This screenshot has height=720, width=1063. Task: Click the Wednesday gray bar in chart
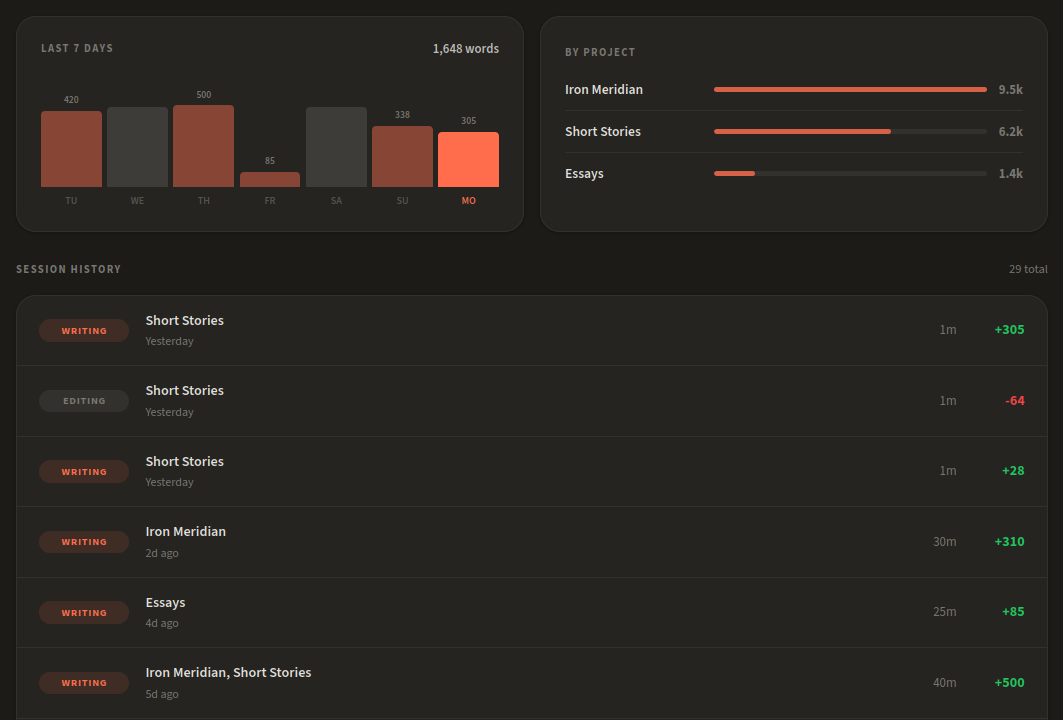point(137,147)
